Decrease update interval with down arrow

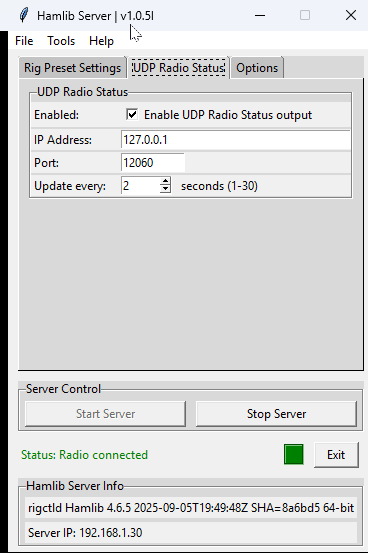point(165,190)
